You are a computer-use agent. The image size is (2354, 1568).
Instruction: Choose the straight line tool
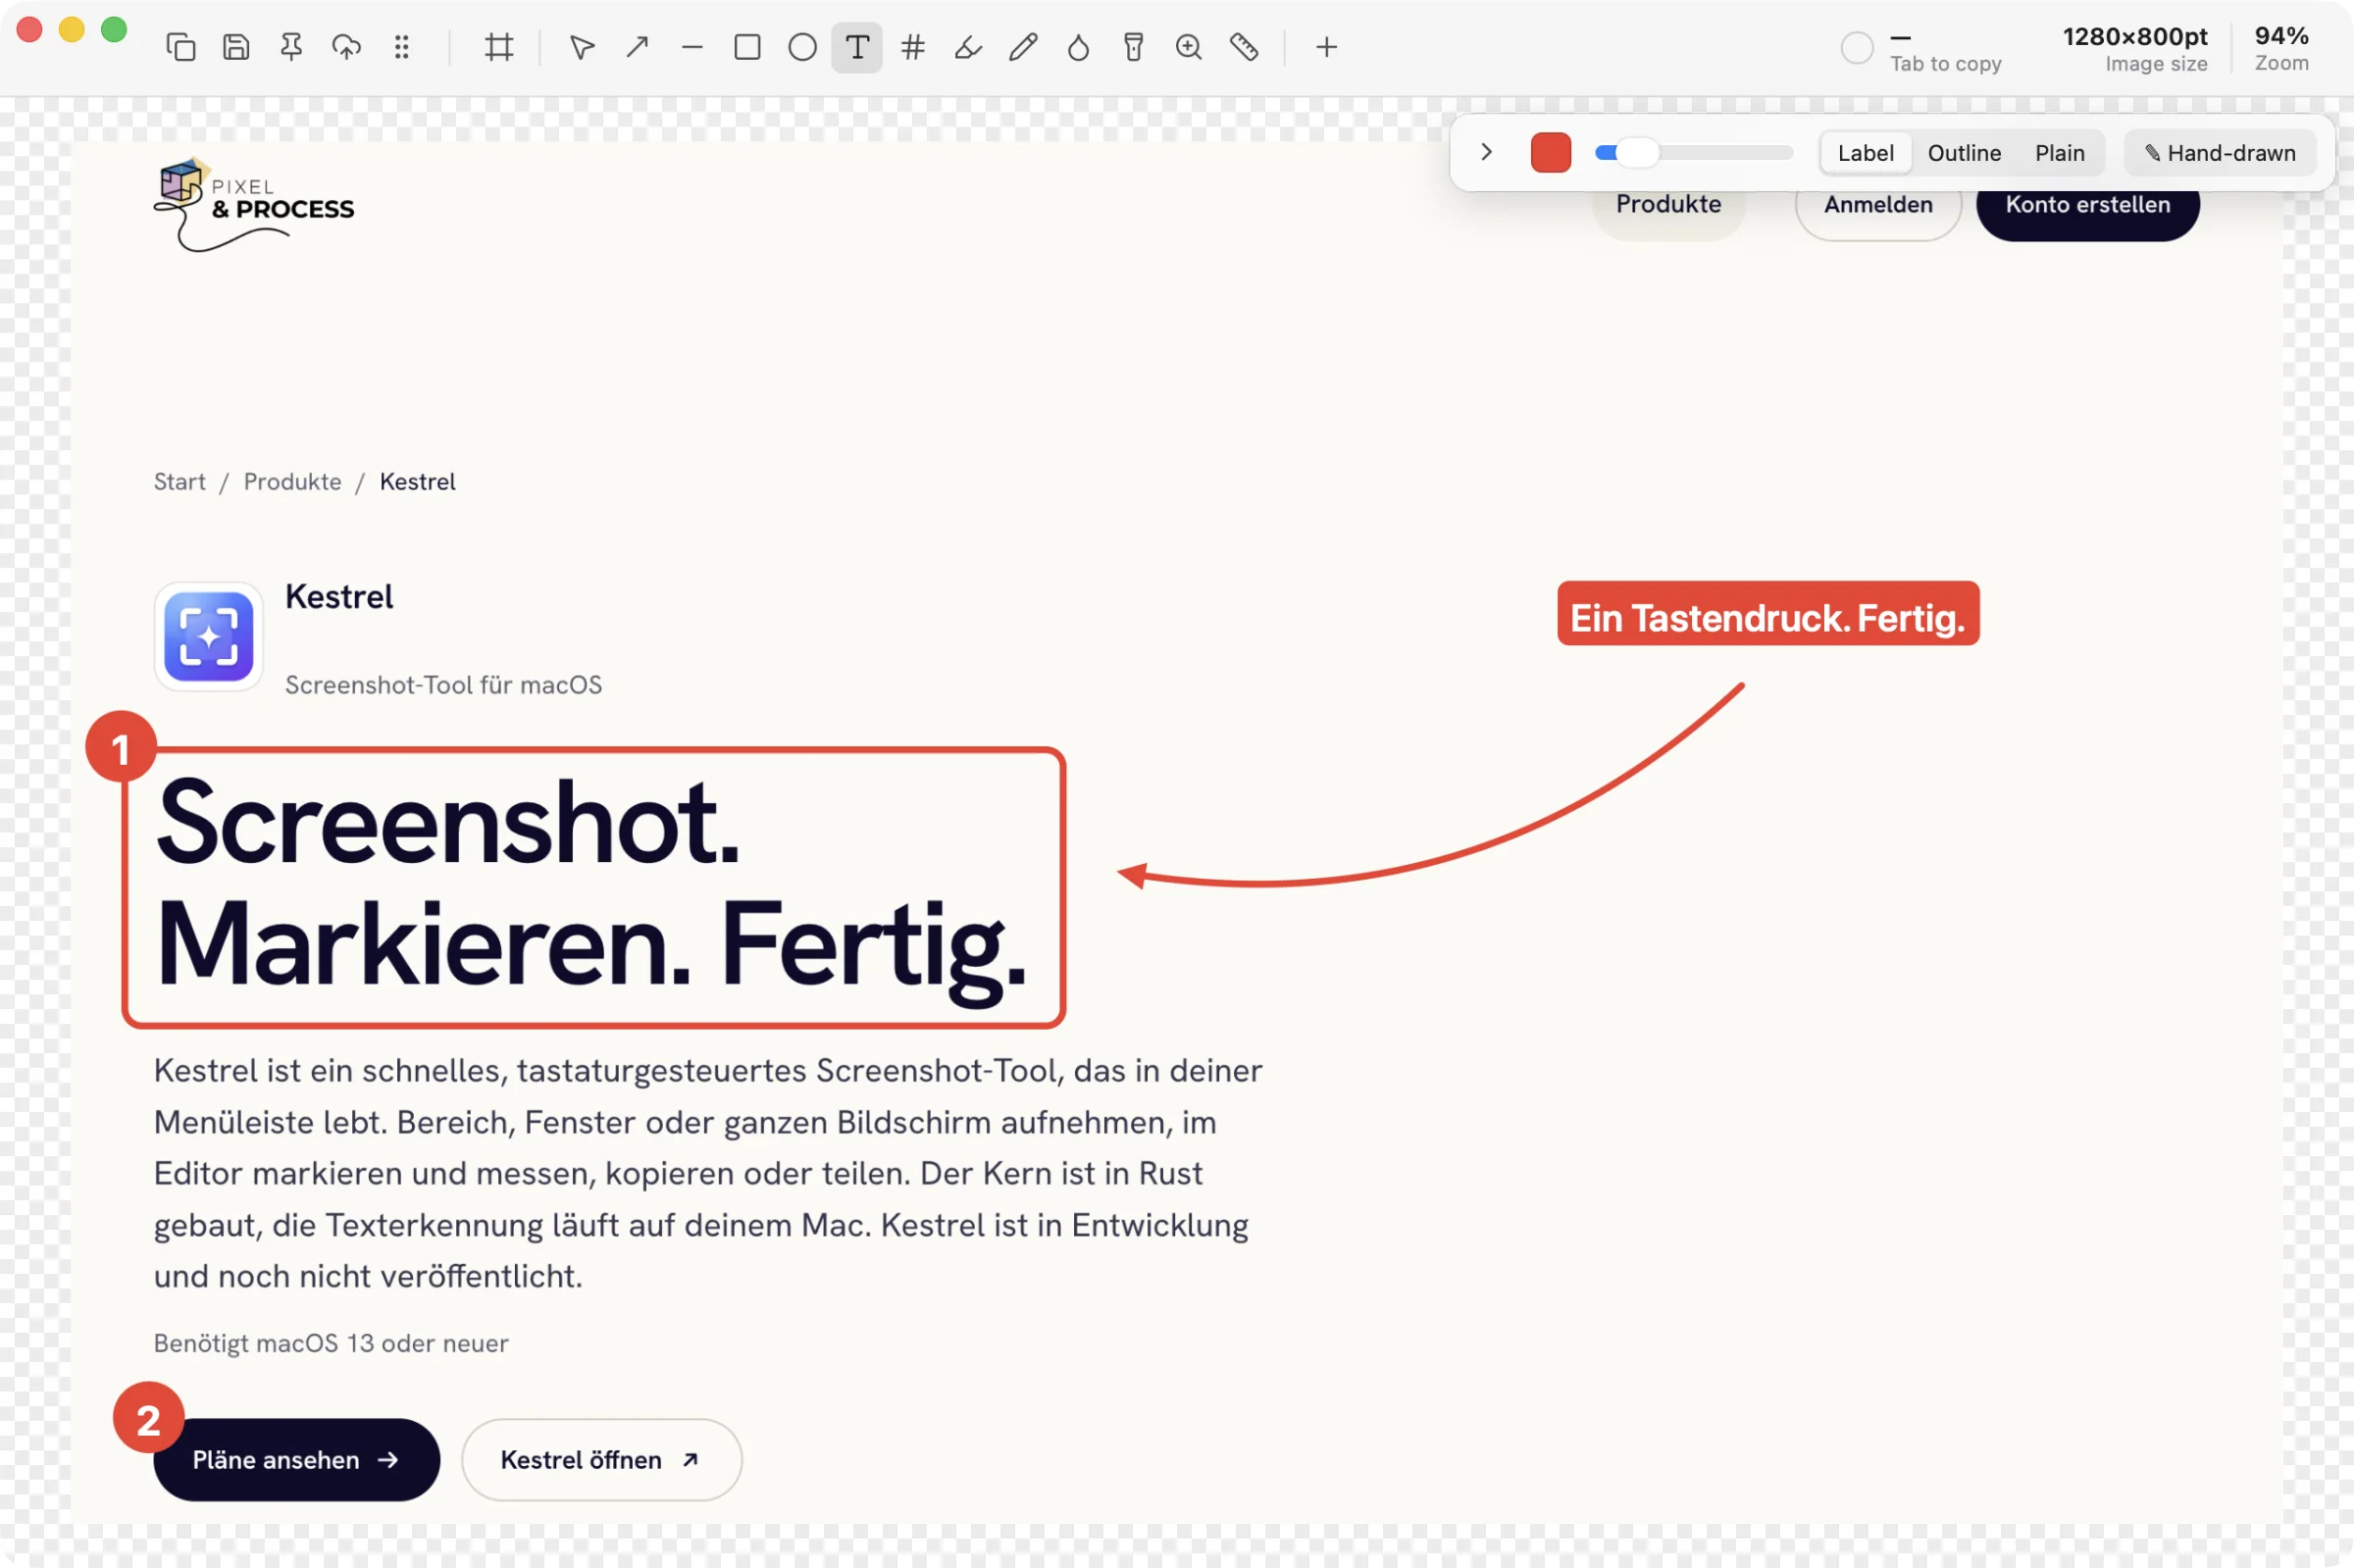pyautogui.click(x=692, y=47)
